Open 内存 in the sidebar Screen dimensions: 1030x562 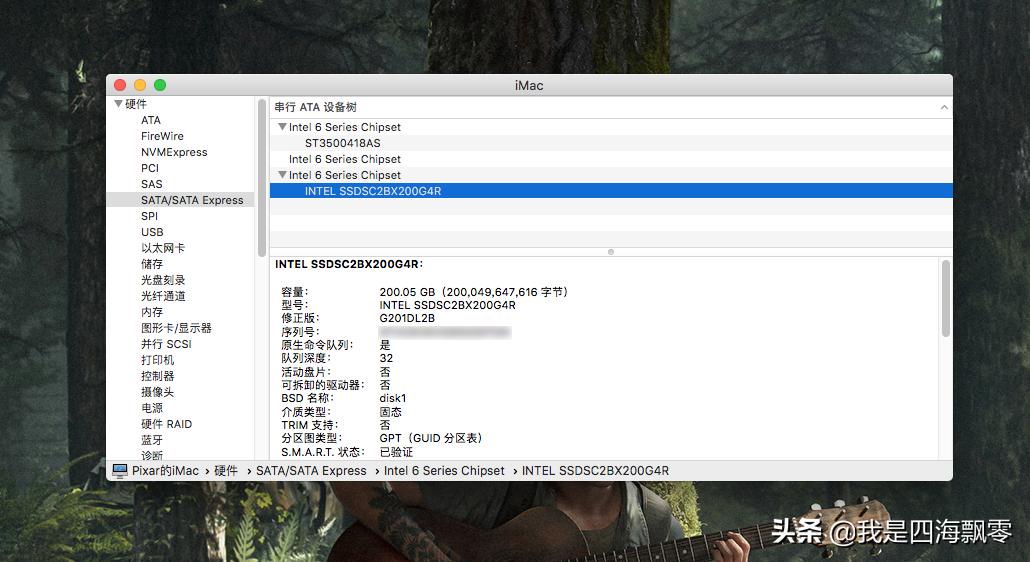click(x=152, y=312)
